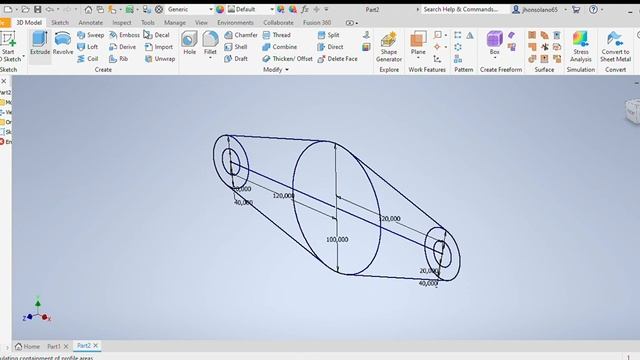The image size is (640, 360).
Task: Choose the Sweep feature
Action: 91,35
